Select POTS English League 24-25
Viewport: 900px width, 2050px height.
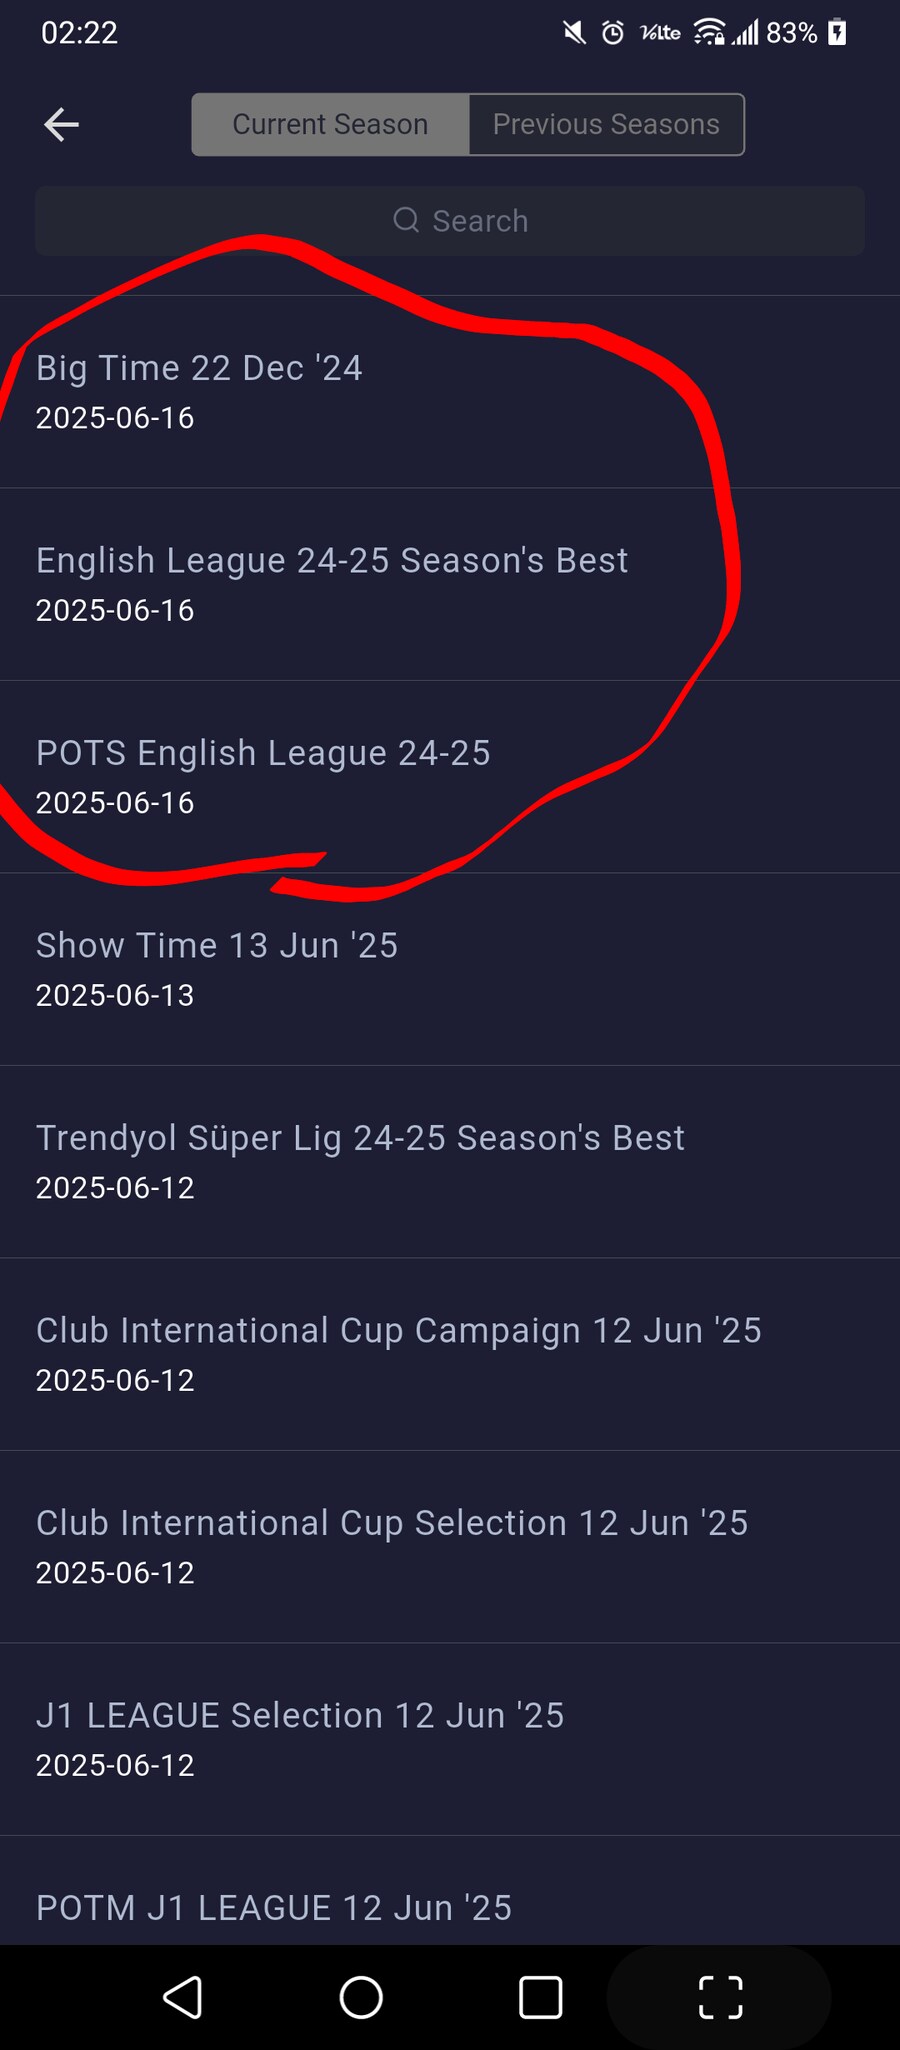point(450,777)
